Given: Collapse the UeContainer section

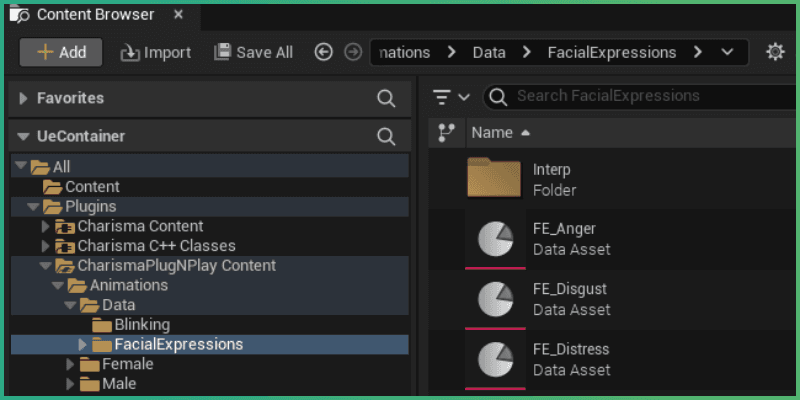Looking at the screenshot, I should point(23,137).
